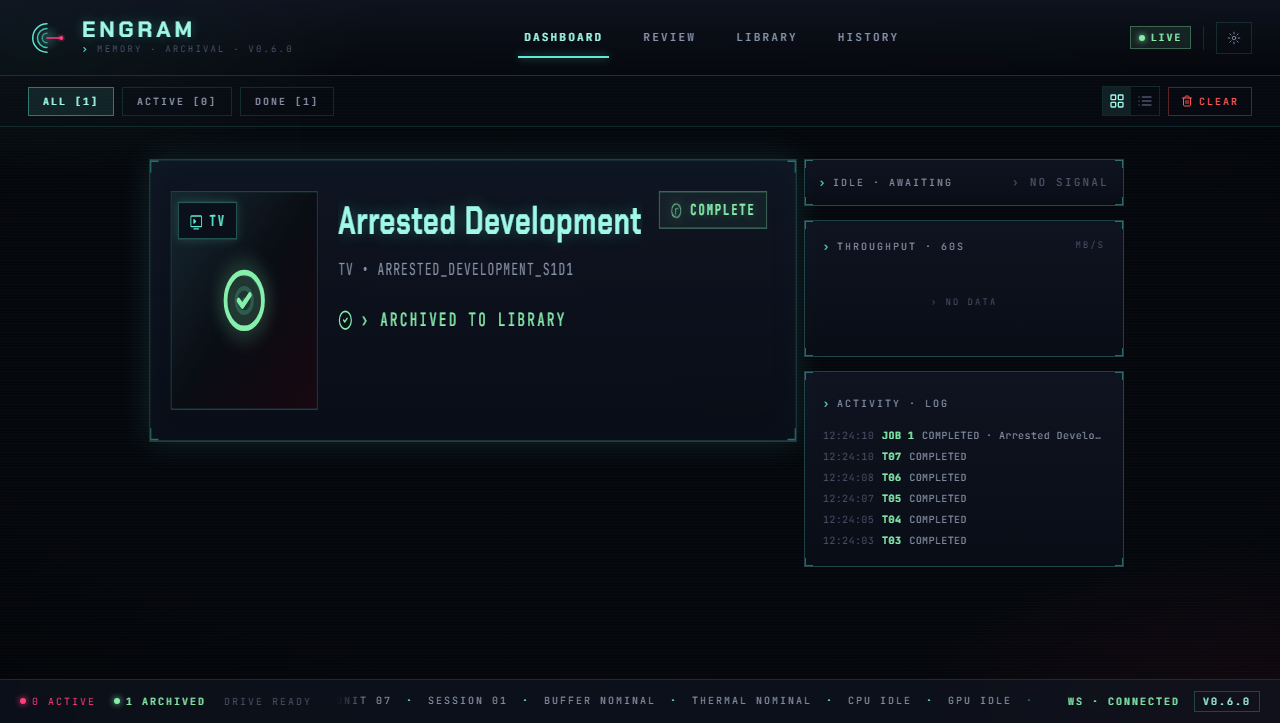Click the Engram radar logo icon
This screenshot has width=1280, height=723.
47,38
